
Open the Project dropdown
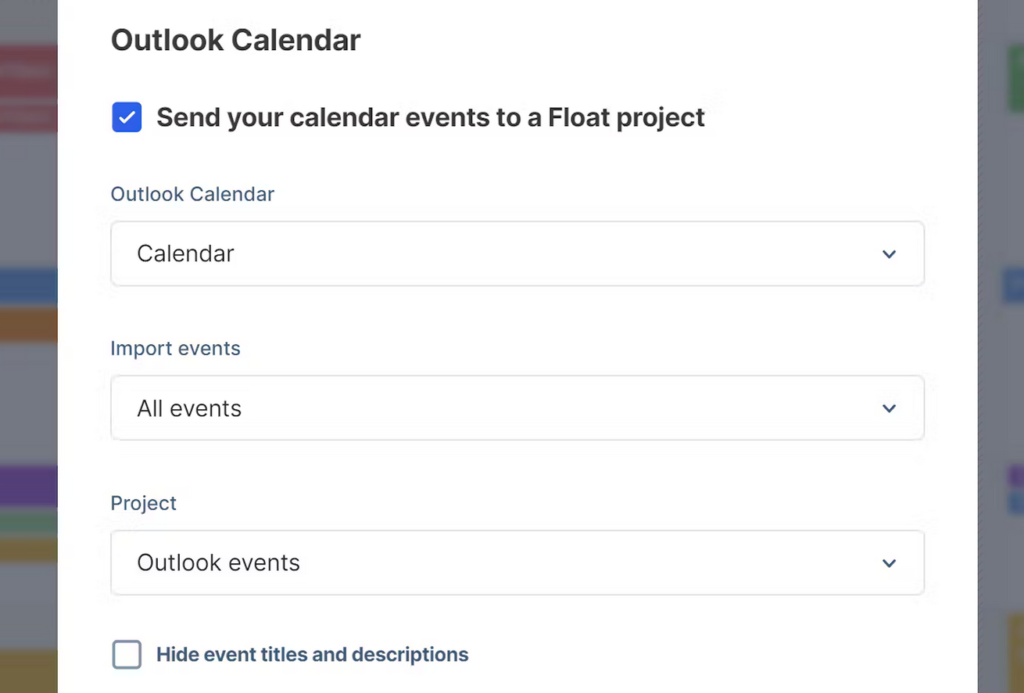(x=517, y=562)
